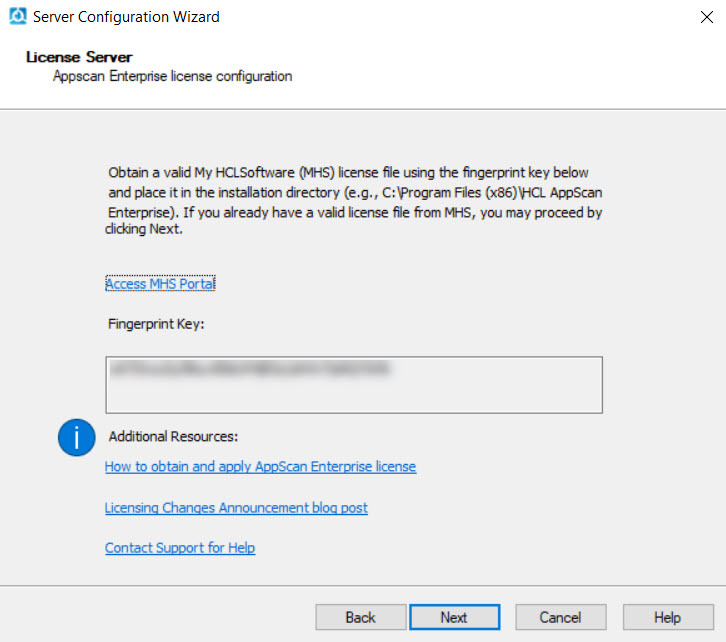Close the Server Configuration Wizard window
The width and height of the screenshot is (726, 642).
707,17
